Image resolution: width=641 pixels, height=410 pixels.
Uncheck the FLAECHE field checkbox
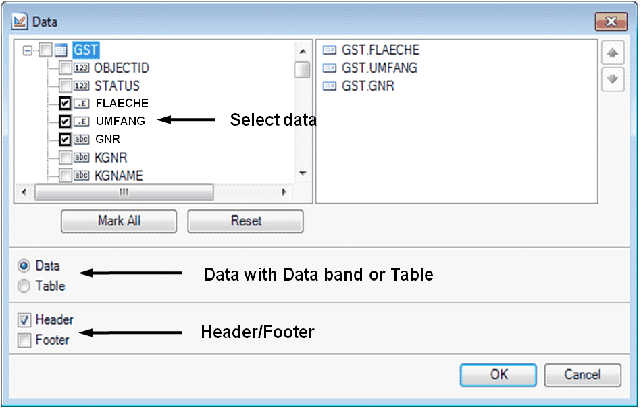point(66,103)
